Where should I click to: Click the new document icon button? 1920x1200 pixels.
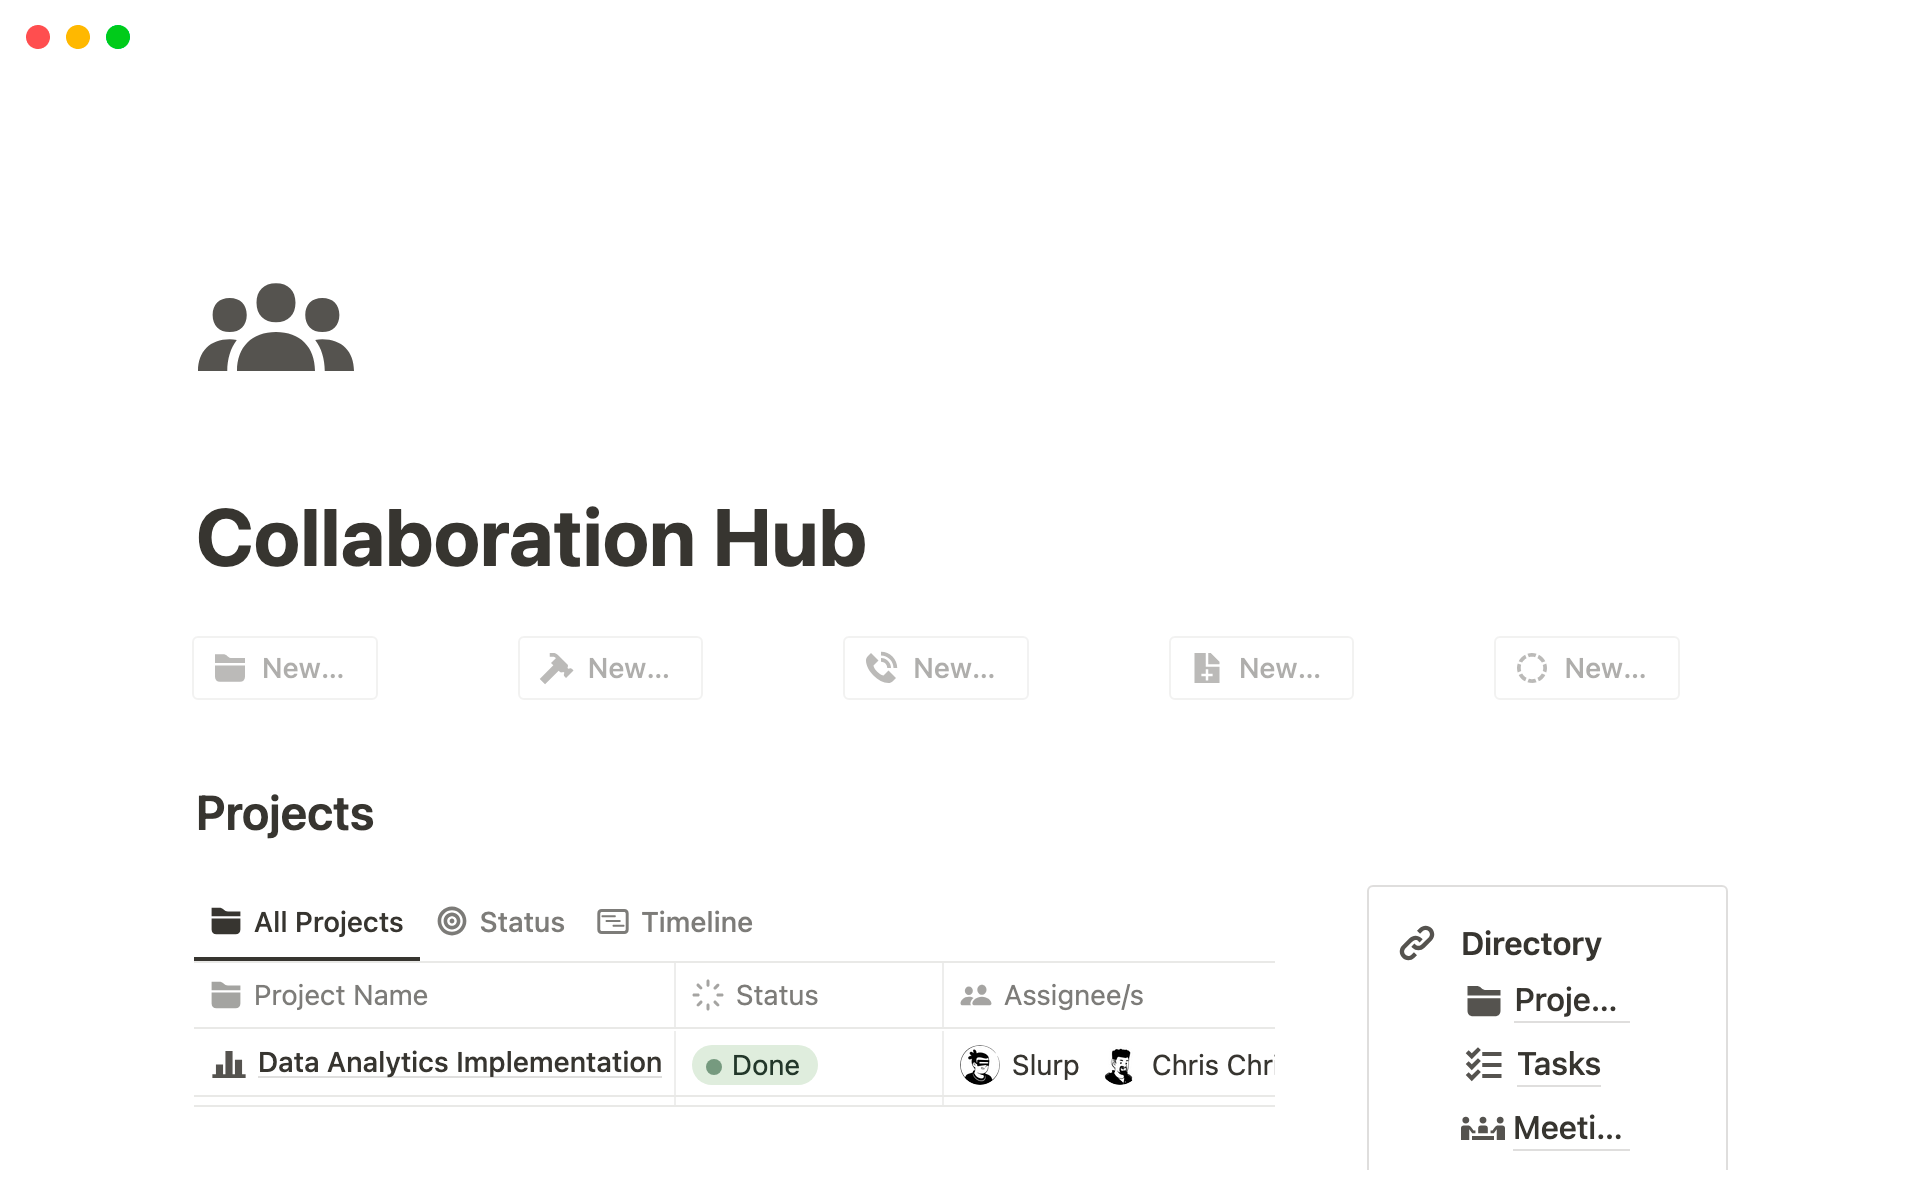tap(1208, 668)
